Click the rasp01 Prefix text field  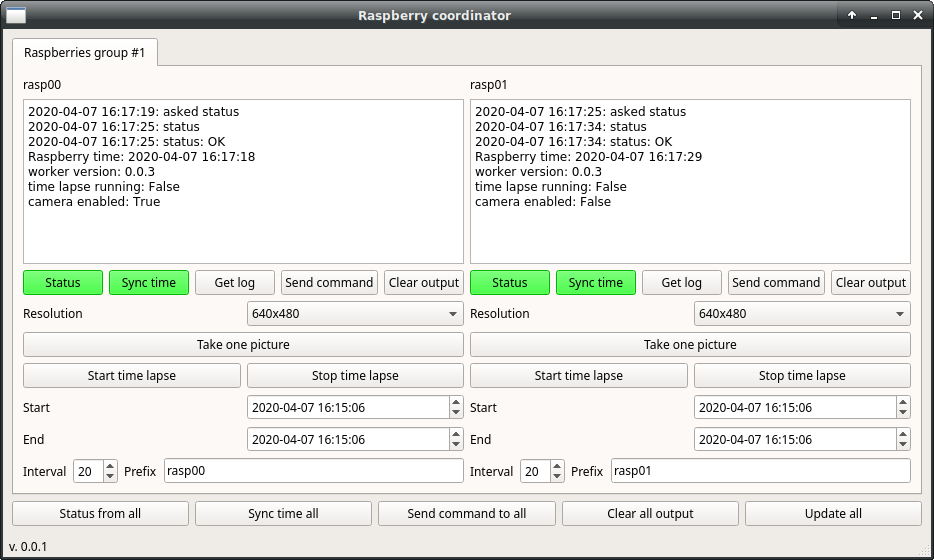click(x=761, y=471)
